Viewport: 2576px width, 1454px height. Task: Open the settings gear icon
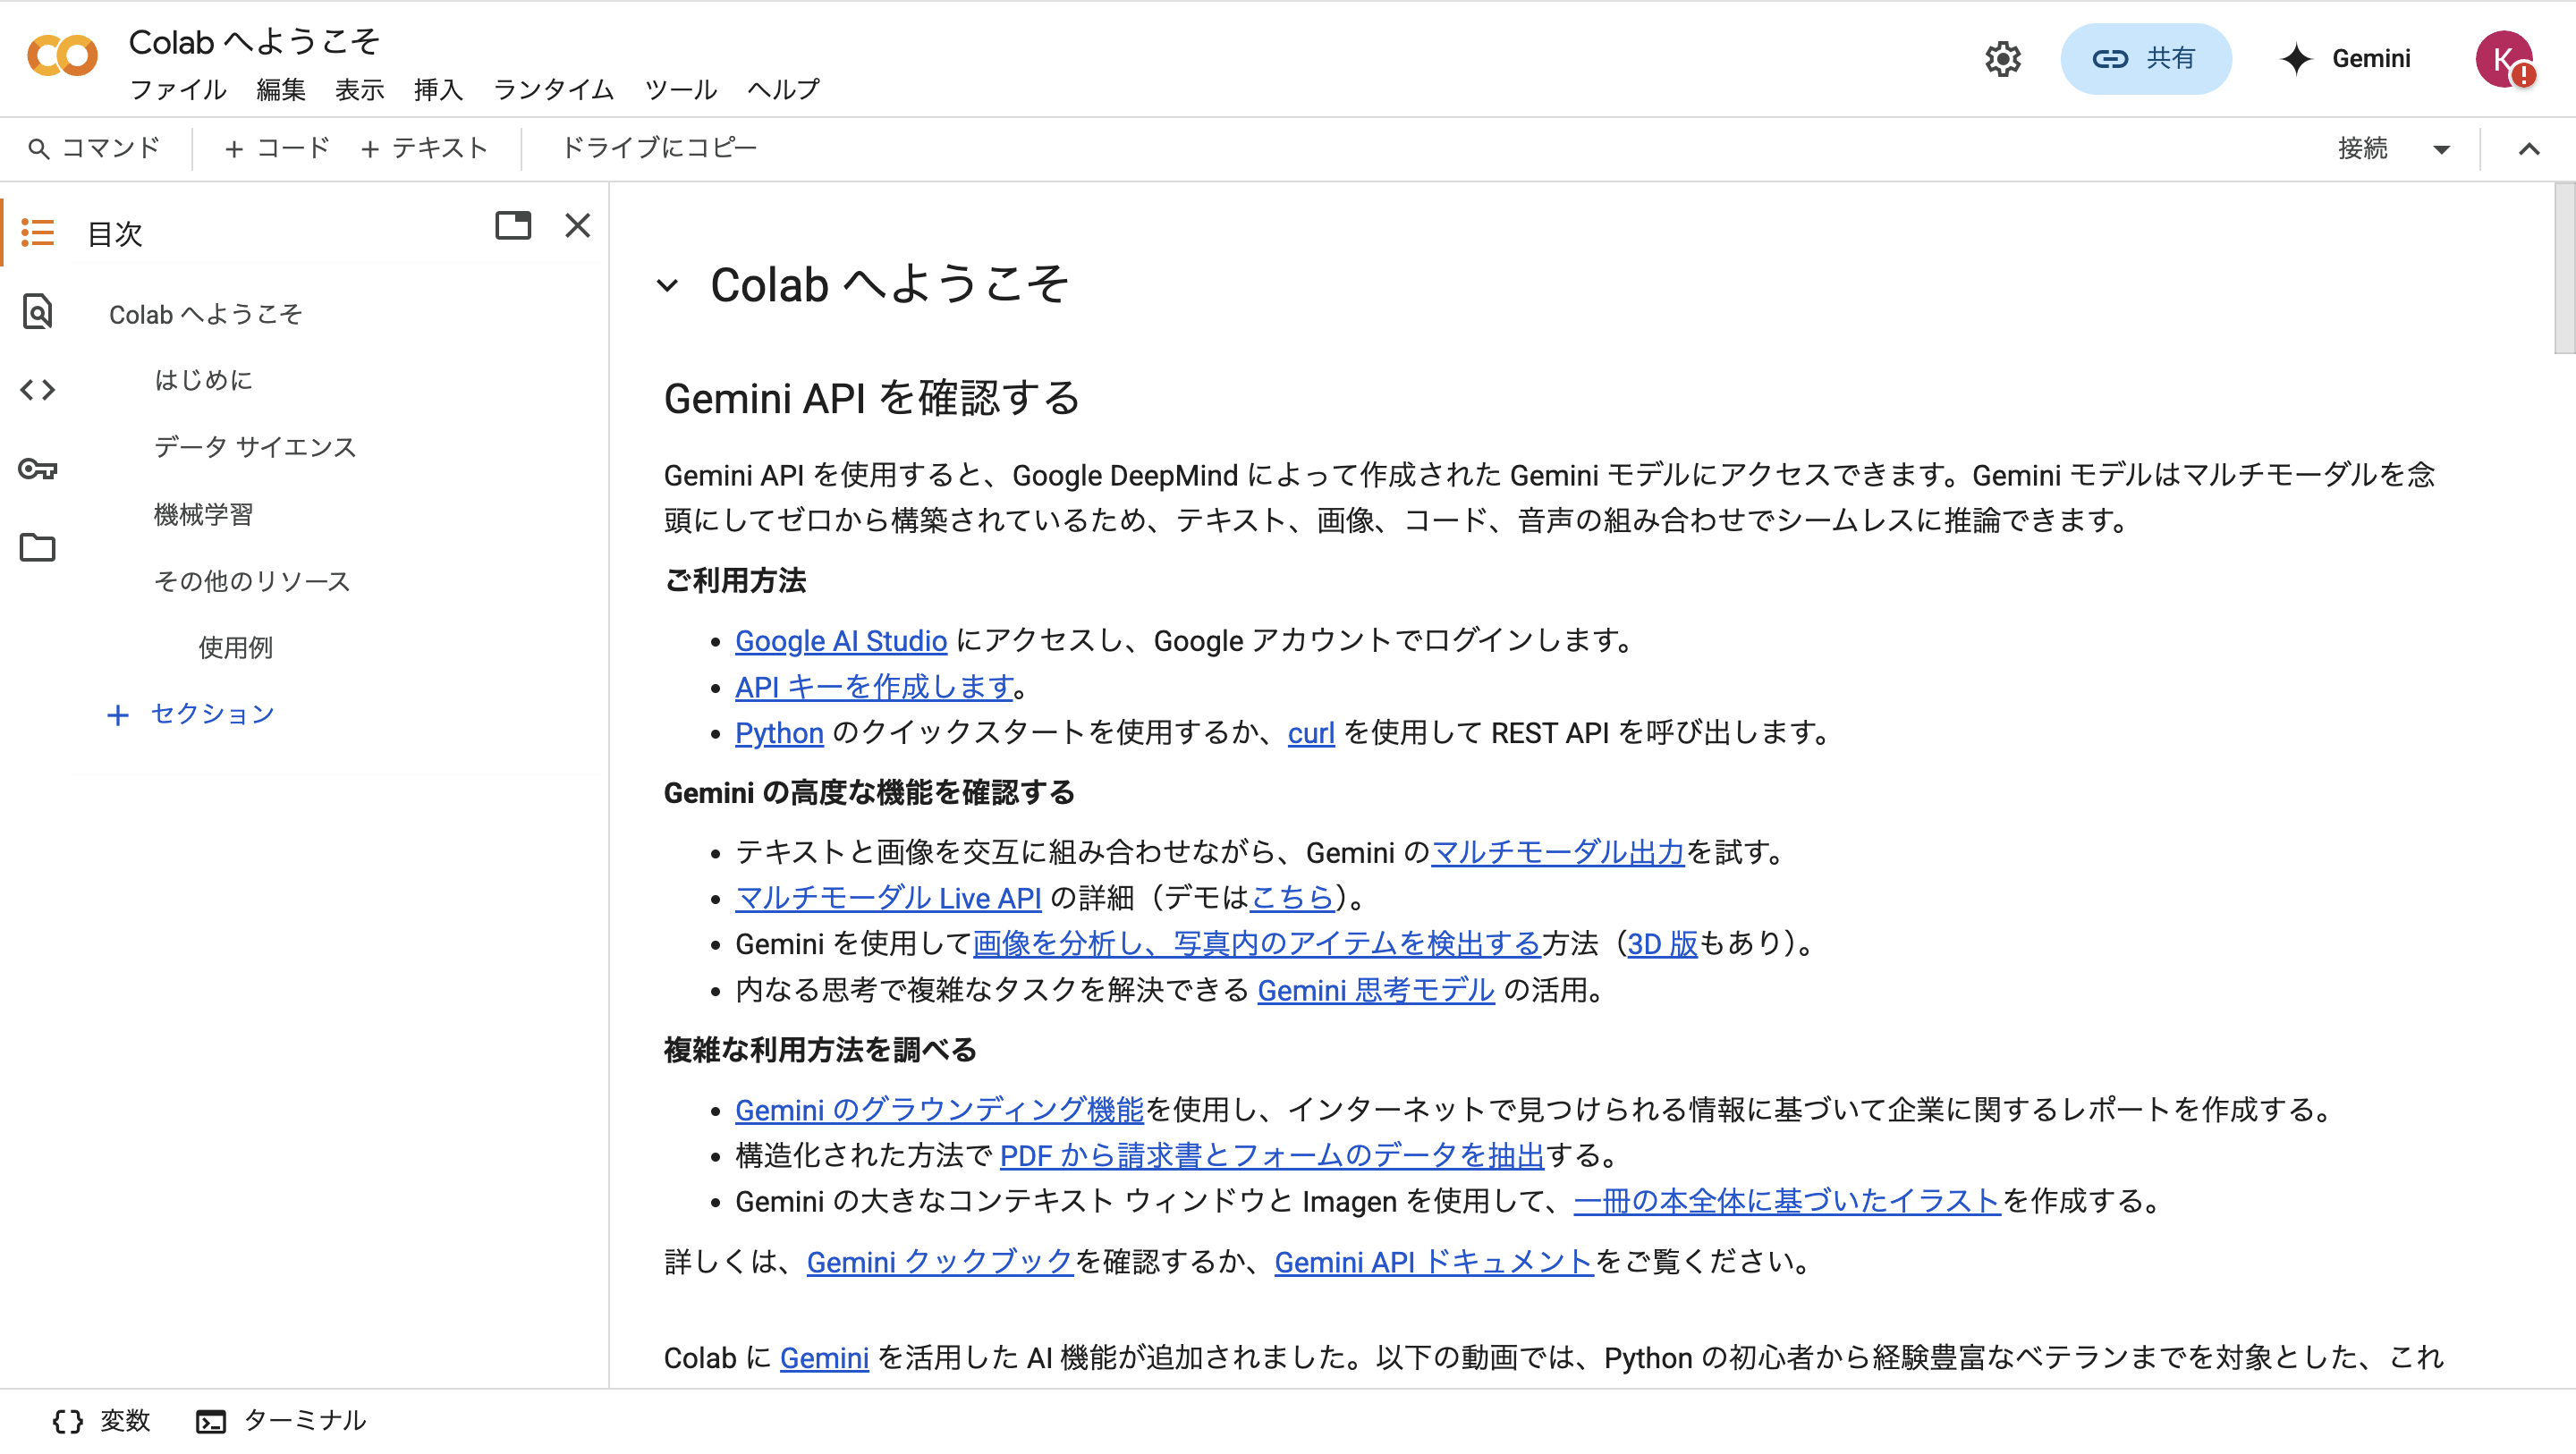point(2002,59)
